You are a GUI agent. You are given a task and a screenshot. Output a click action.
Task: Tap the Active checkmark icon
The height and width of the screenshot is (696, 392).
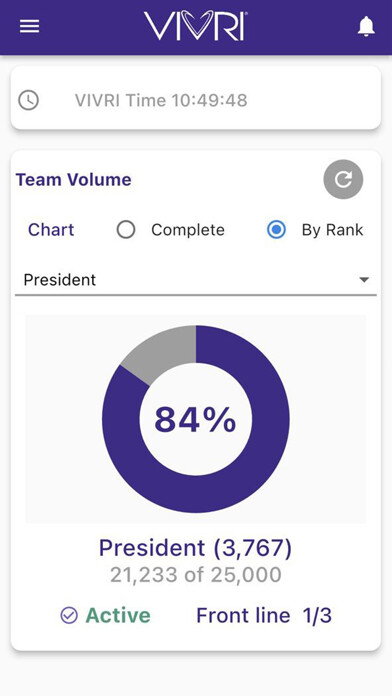[69, 616]
